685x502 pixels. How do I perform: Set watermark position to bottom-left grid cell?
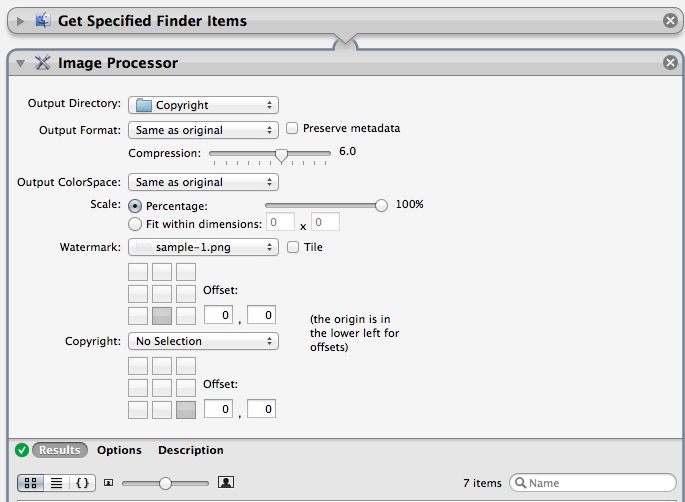[x=138, y=316]
